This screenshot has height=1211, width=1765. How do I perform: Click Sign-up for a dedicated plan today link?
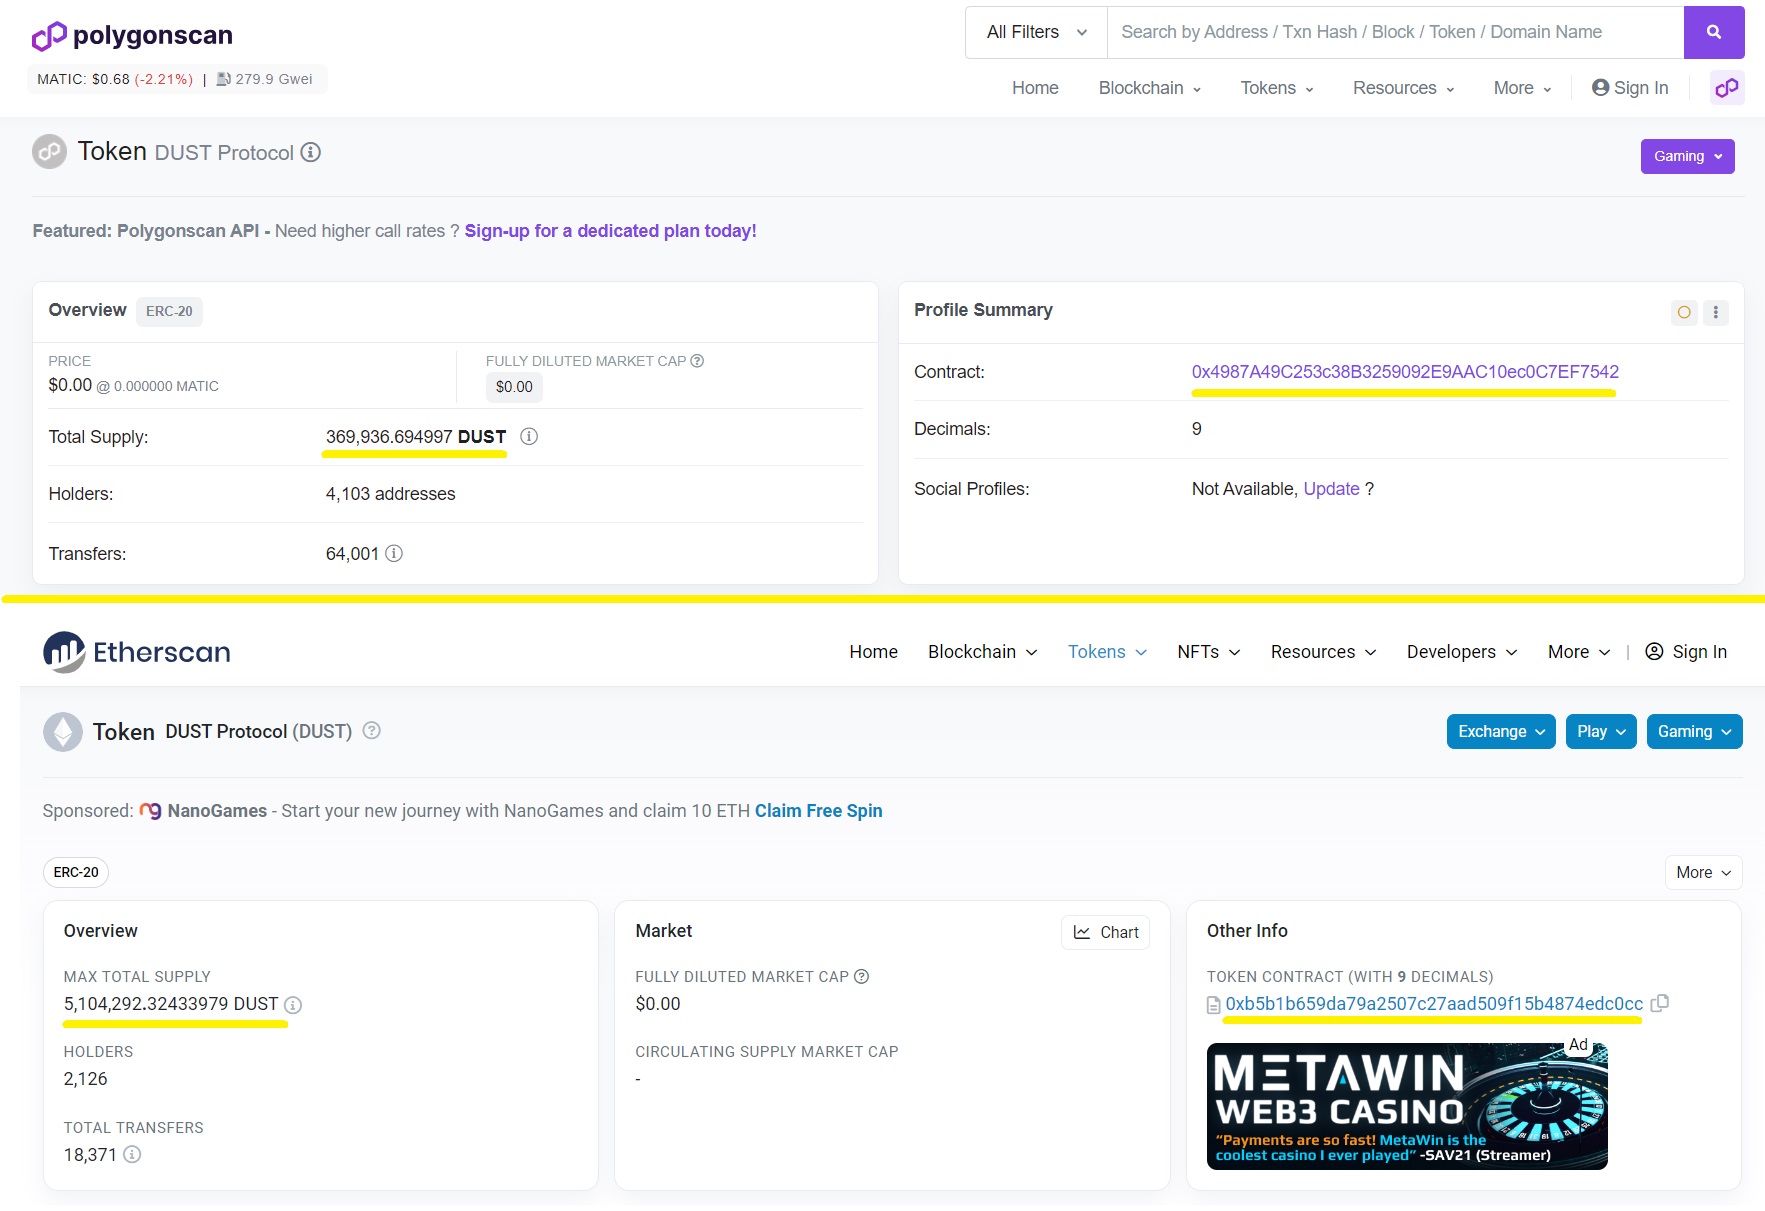point(610,231)
